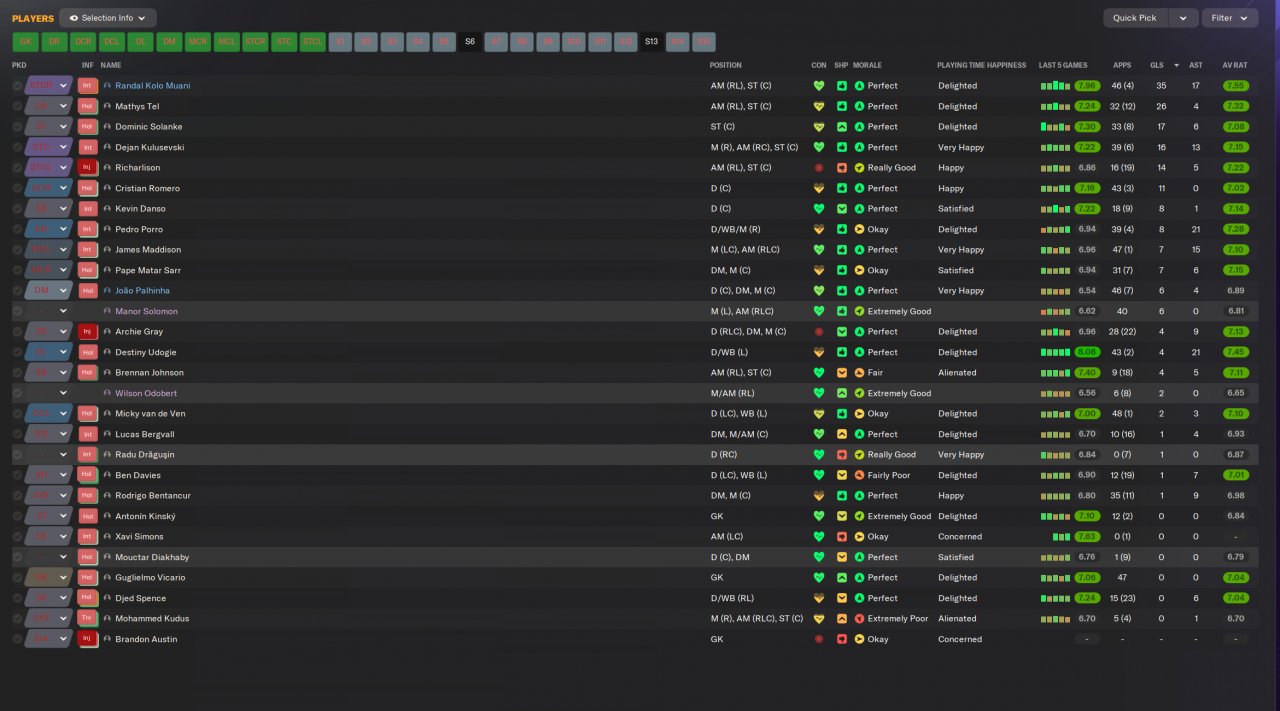Image resolution: width=1280 pixels, height=711 pixels.
Task: Open the position selector for Dominic Solanke
Action: pyautogui.click(x=49, y=127)
